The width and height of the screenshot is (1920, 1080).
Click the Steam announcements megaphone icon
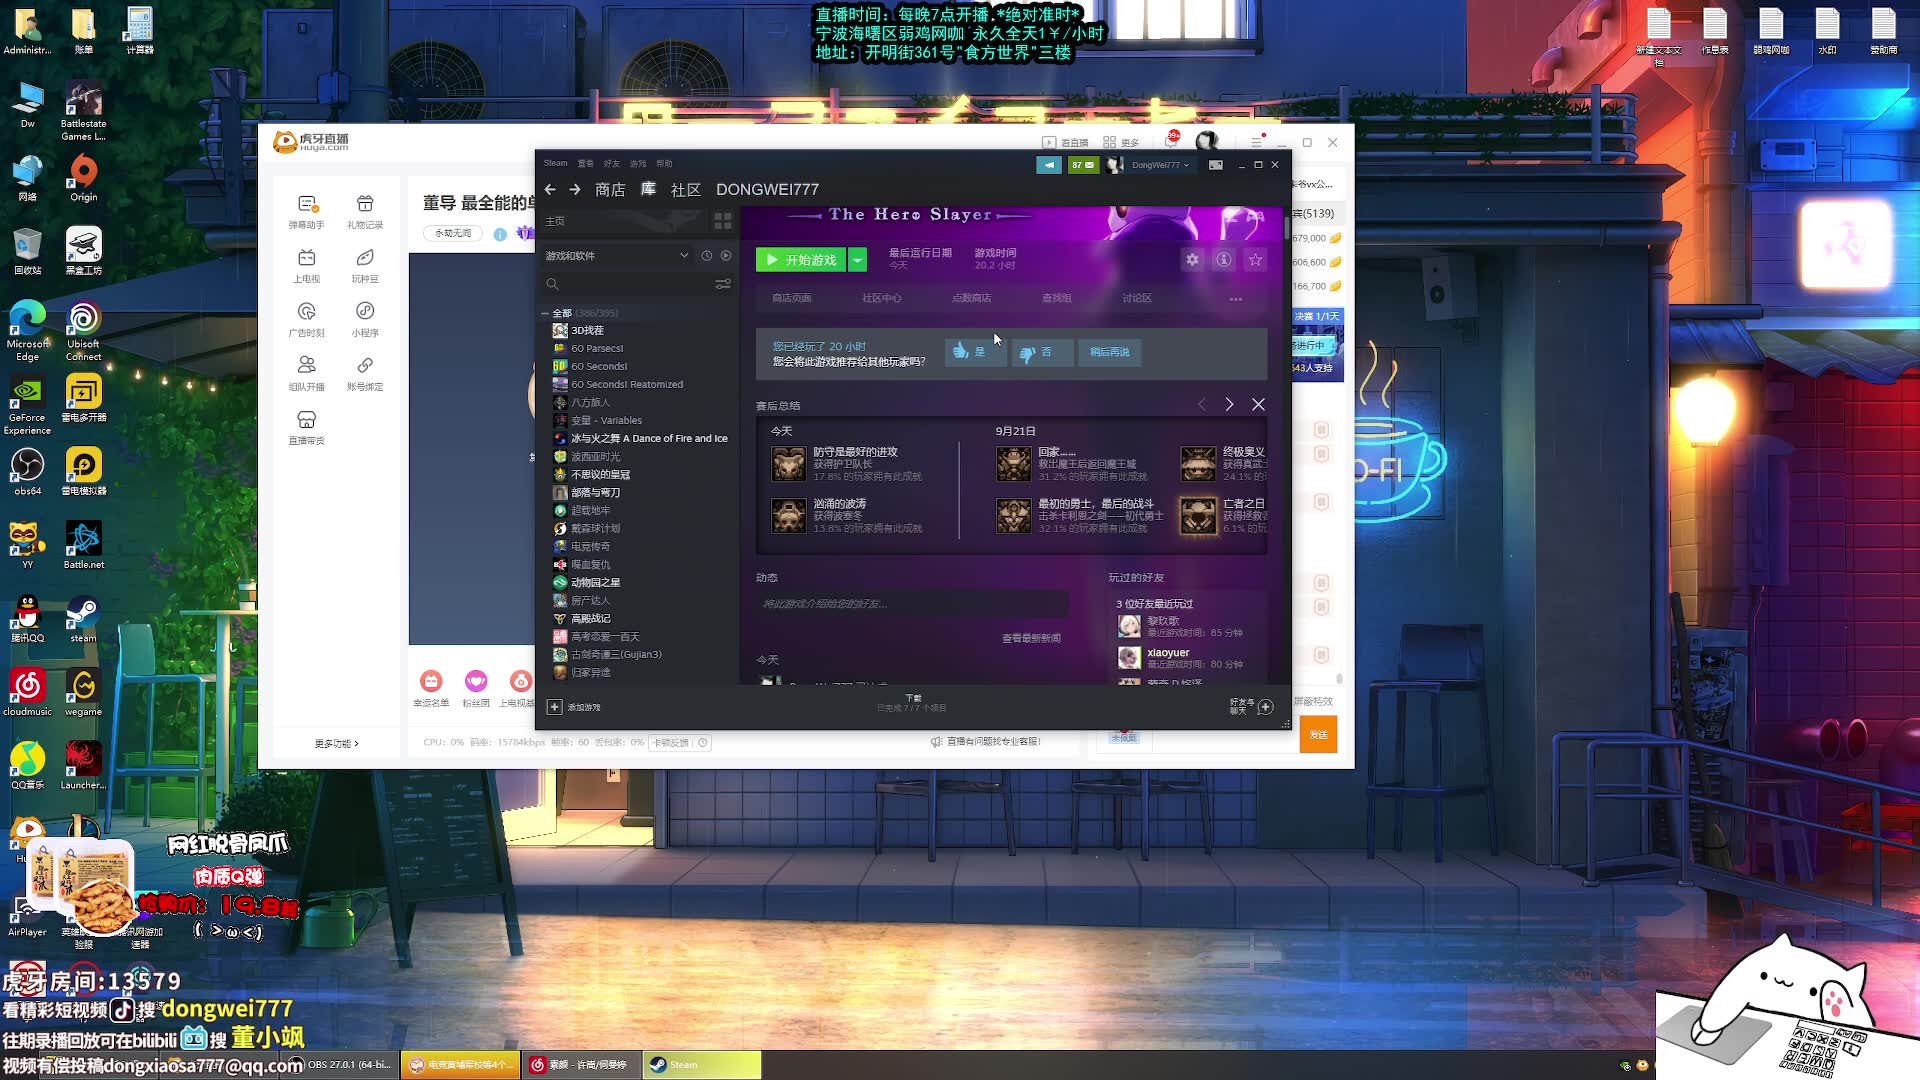[1049, 165]
